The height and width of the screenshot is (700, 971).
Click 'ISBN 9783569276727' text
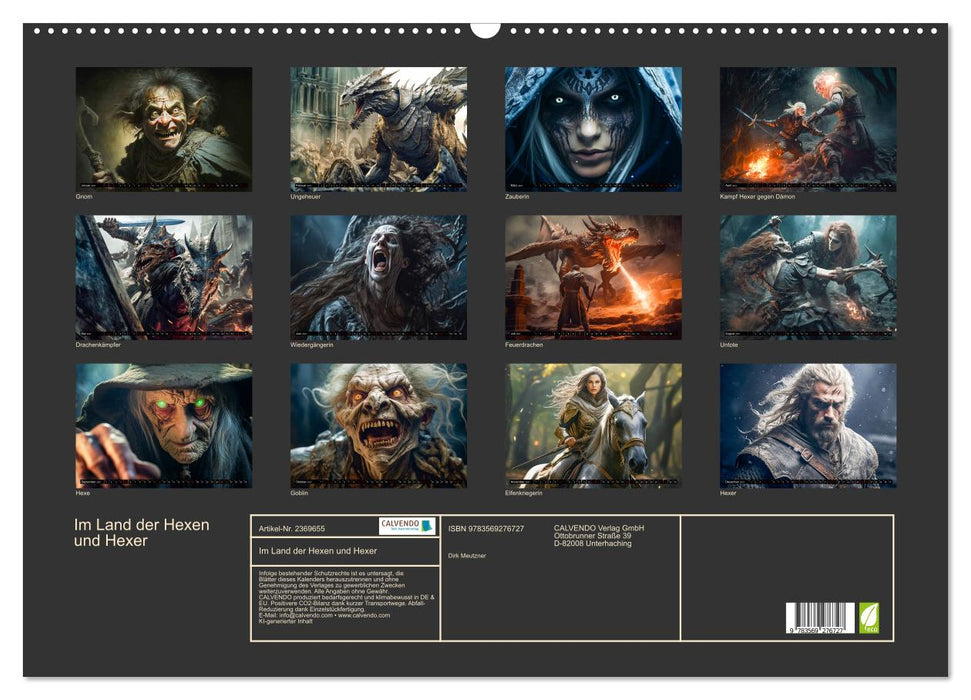click(x=486, y=528)
